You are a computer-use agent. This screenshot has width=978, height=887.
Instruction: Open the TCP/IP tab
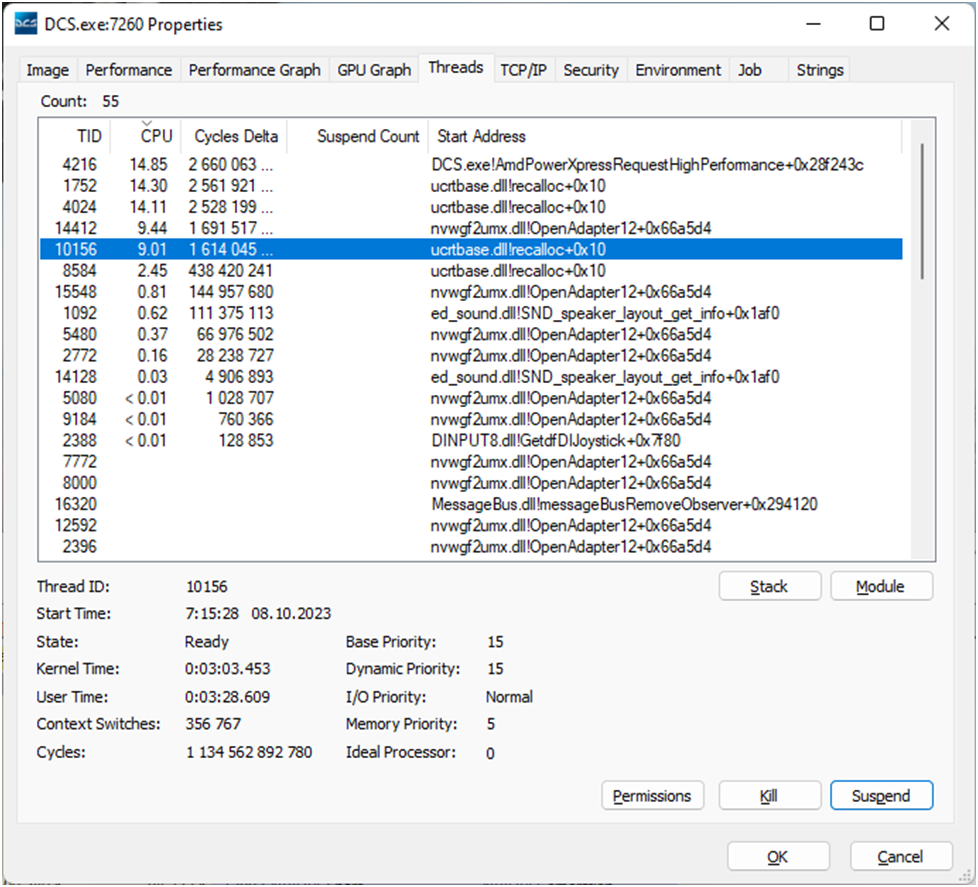tap(523, 70)
